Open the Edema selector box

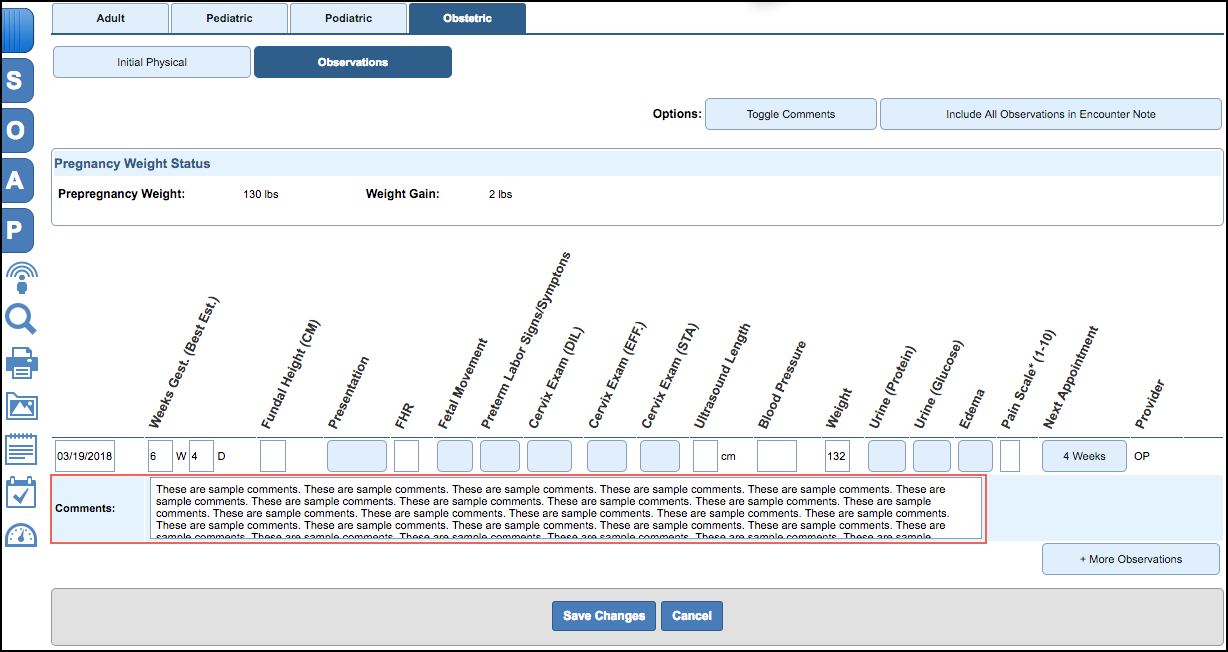[x=976, y=456]
